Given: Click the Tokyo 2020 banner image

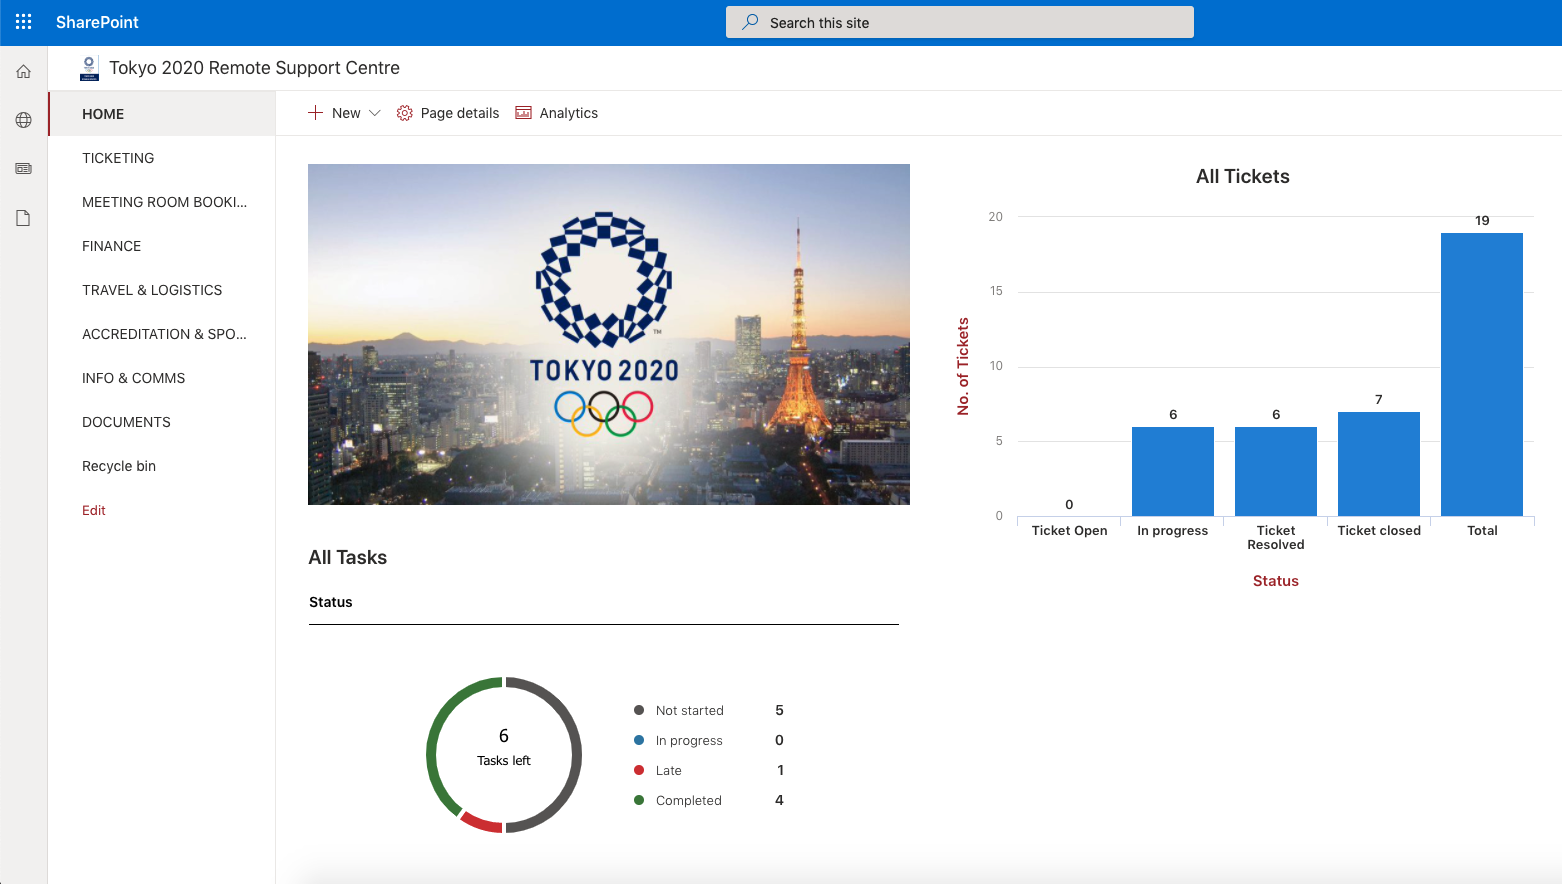Looking at the screenshot, I should click(x=608, y=334).
